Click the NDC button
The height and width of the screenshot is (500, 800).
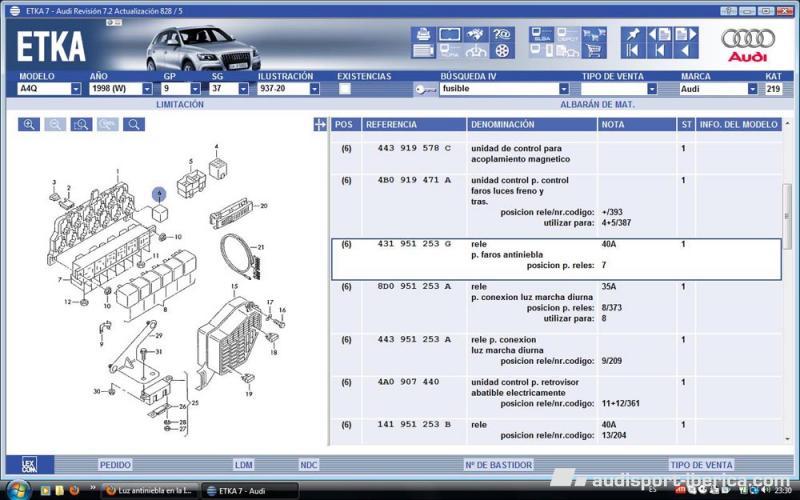pos(309,465)
